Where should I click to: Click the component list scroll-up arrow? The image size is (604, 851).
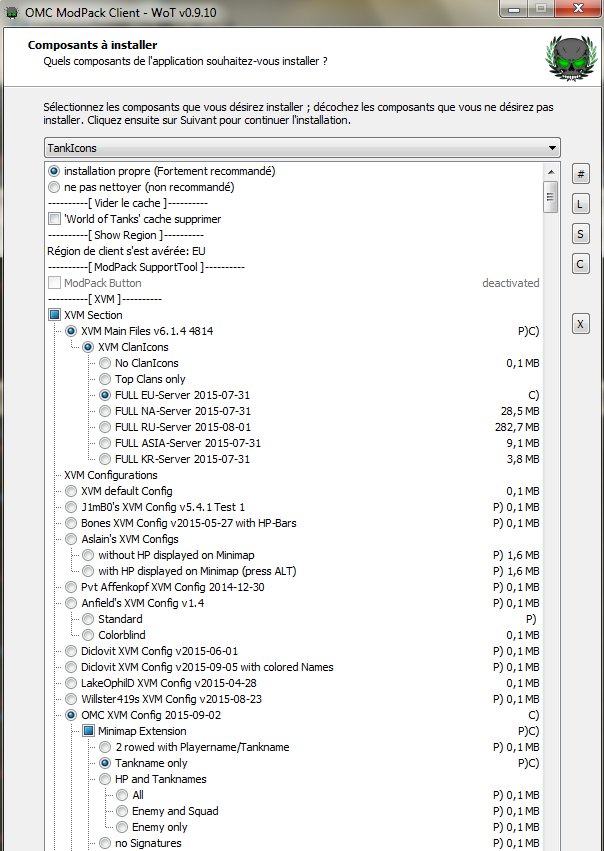point(551,172)
